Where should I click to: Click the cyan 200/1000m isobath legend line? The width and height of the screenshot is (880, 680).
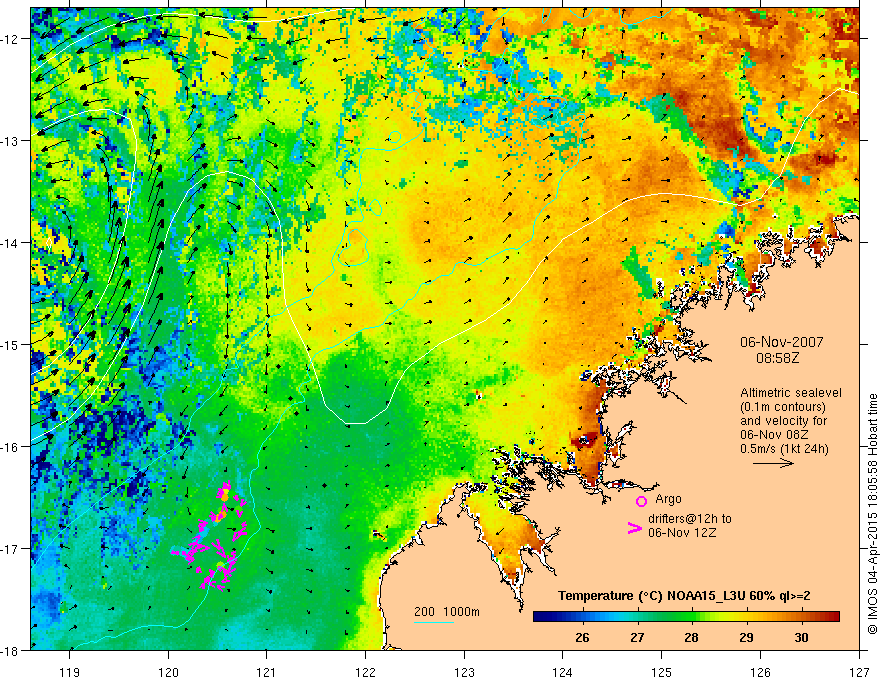tap(434, 623)
